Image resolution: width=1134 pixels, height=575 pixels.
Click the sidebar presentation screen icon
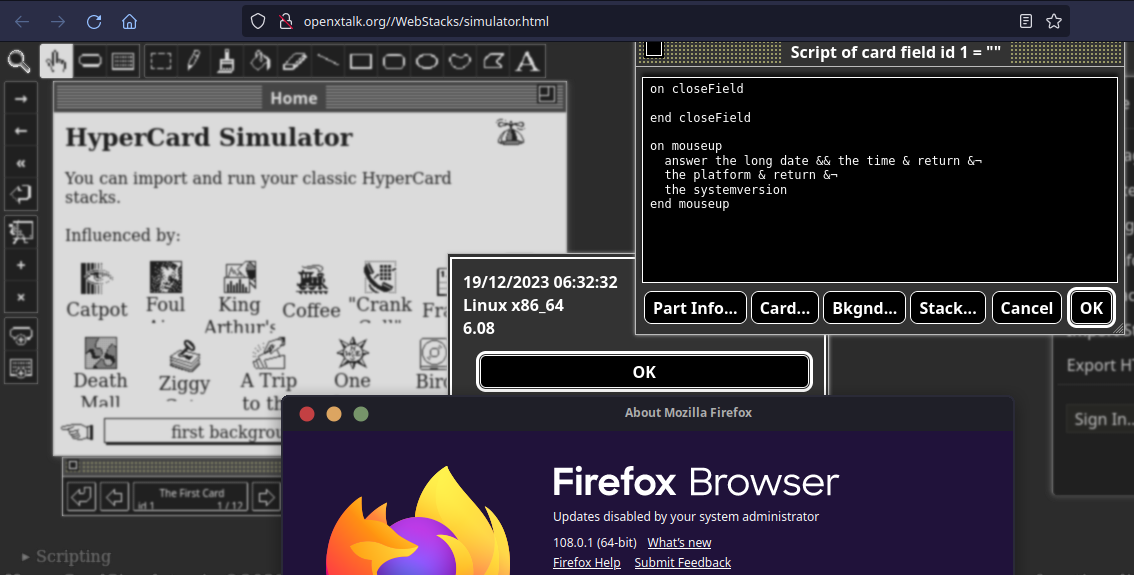pyautogui.click(x=20, y=232)
